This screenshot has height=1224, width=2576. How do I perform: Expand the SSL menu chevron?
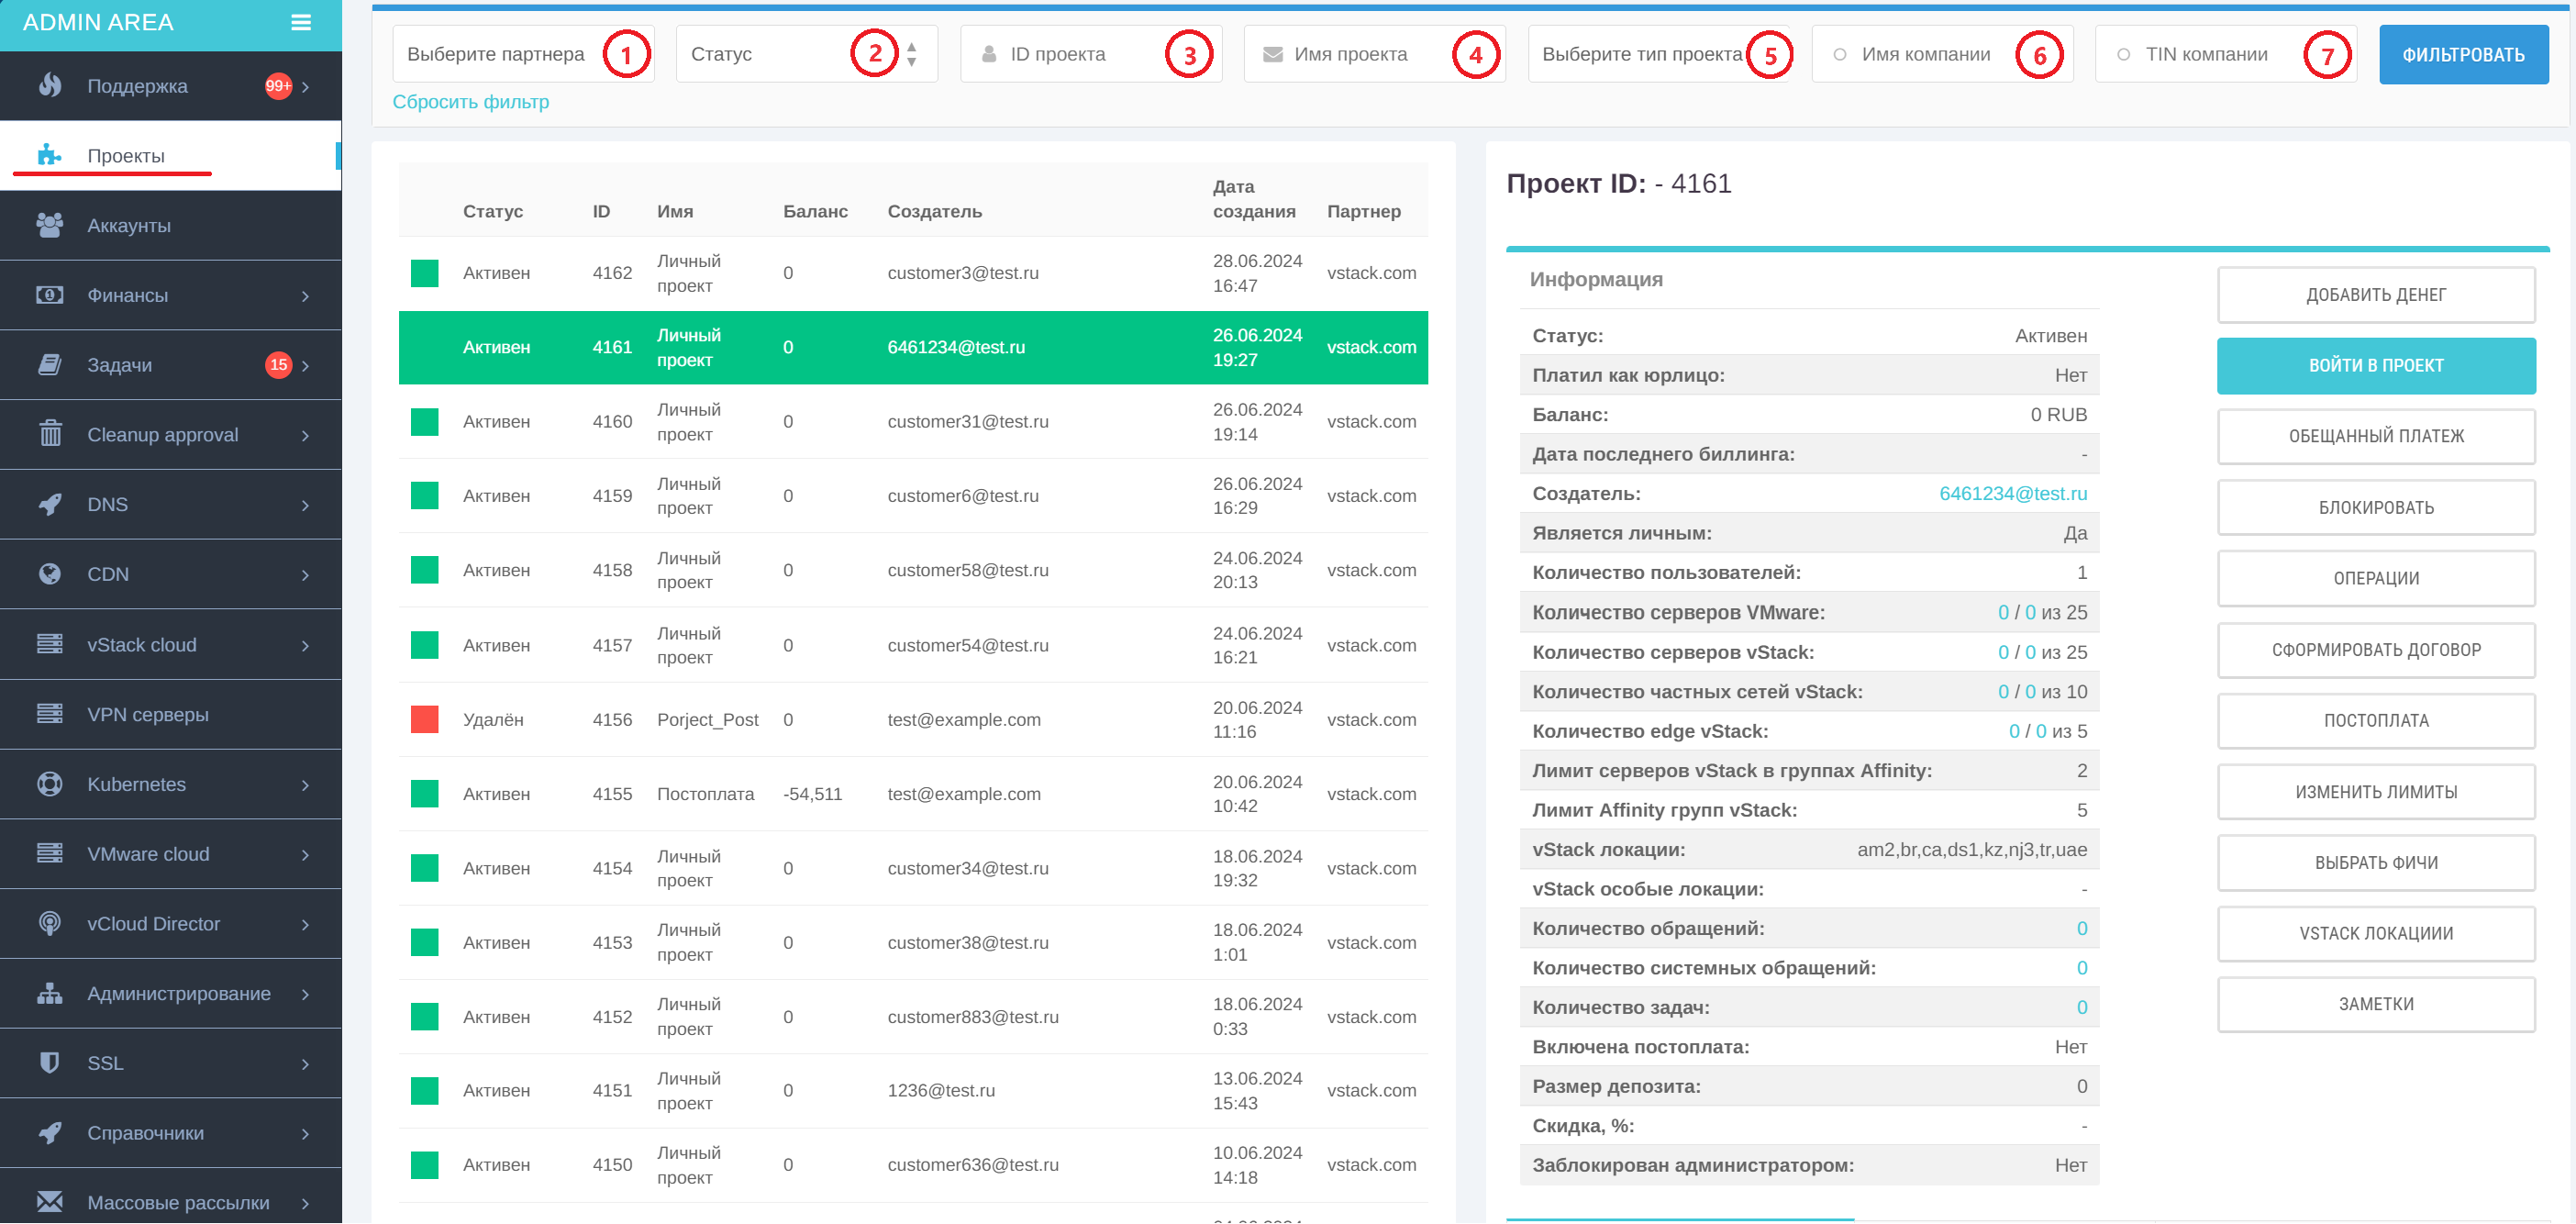[x=305, y=1064]
